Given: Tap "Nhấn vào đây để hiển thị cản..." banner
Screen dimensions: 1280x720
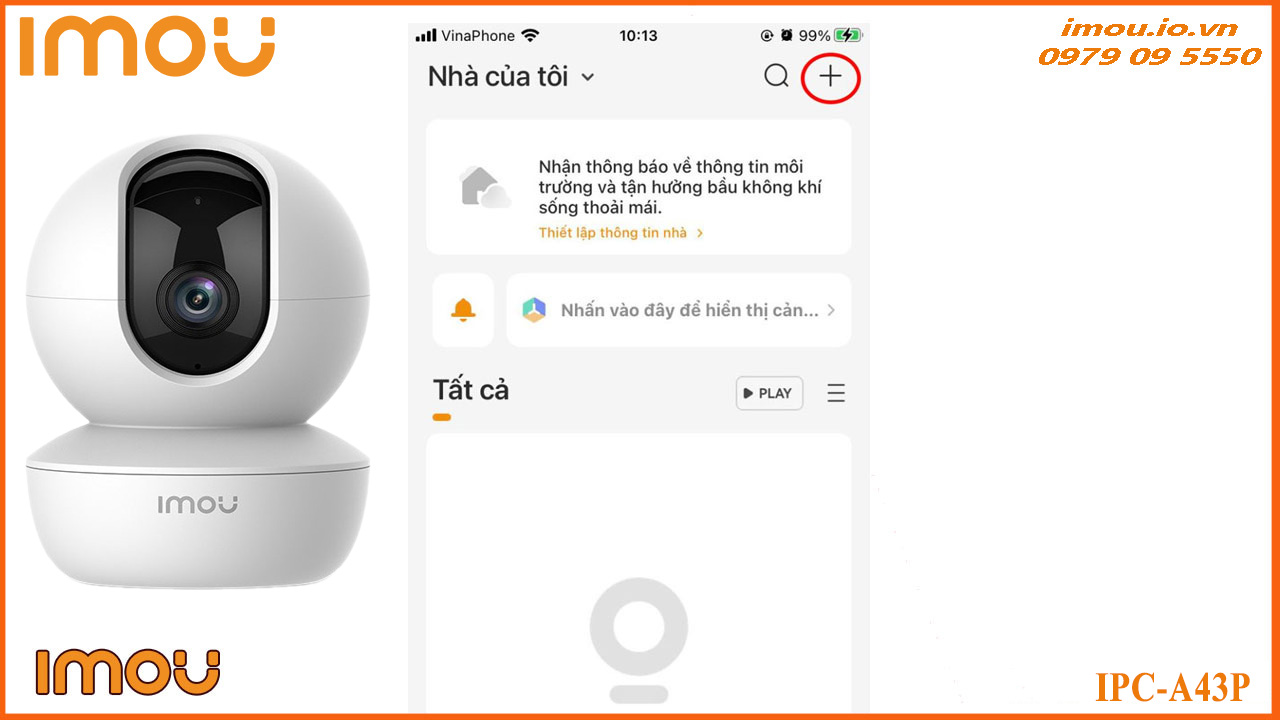Looking at the screenshot, I should pyautogui.click(x=679, y=310).
